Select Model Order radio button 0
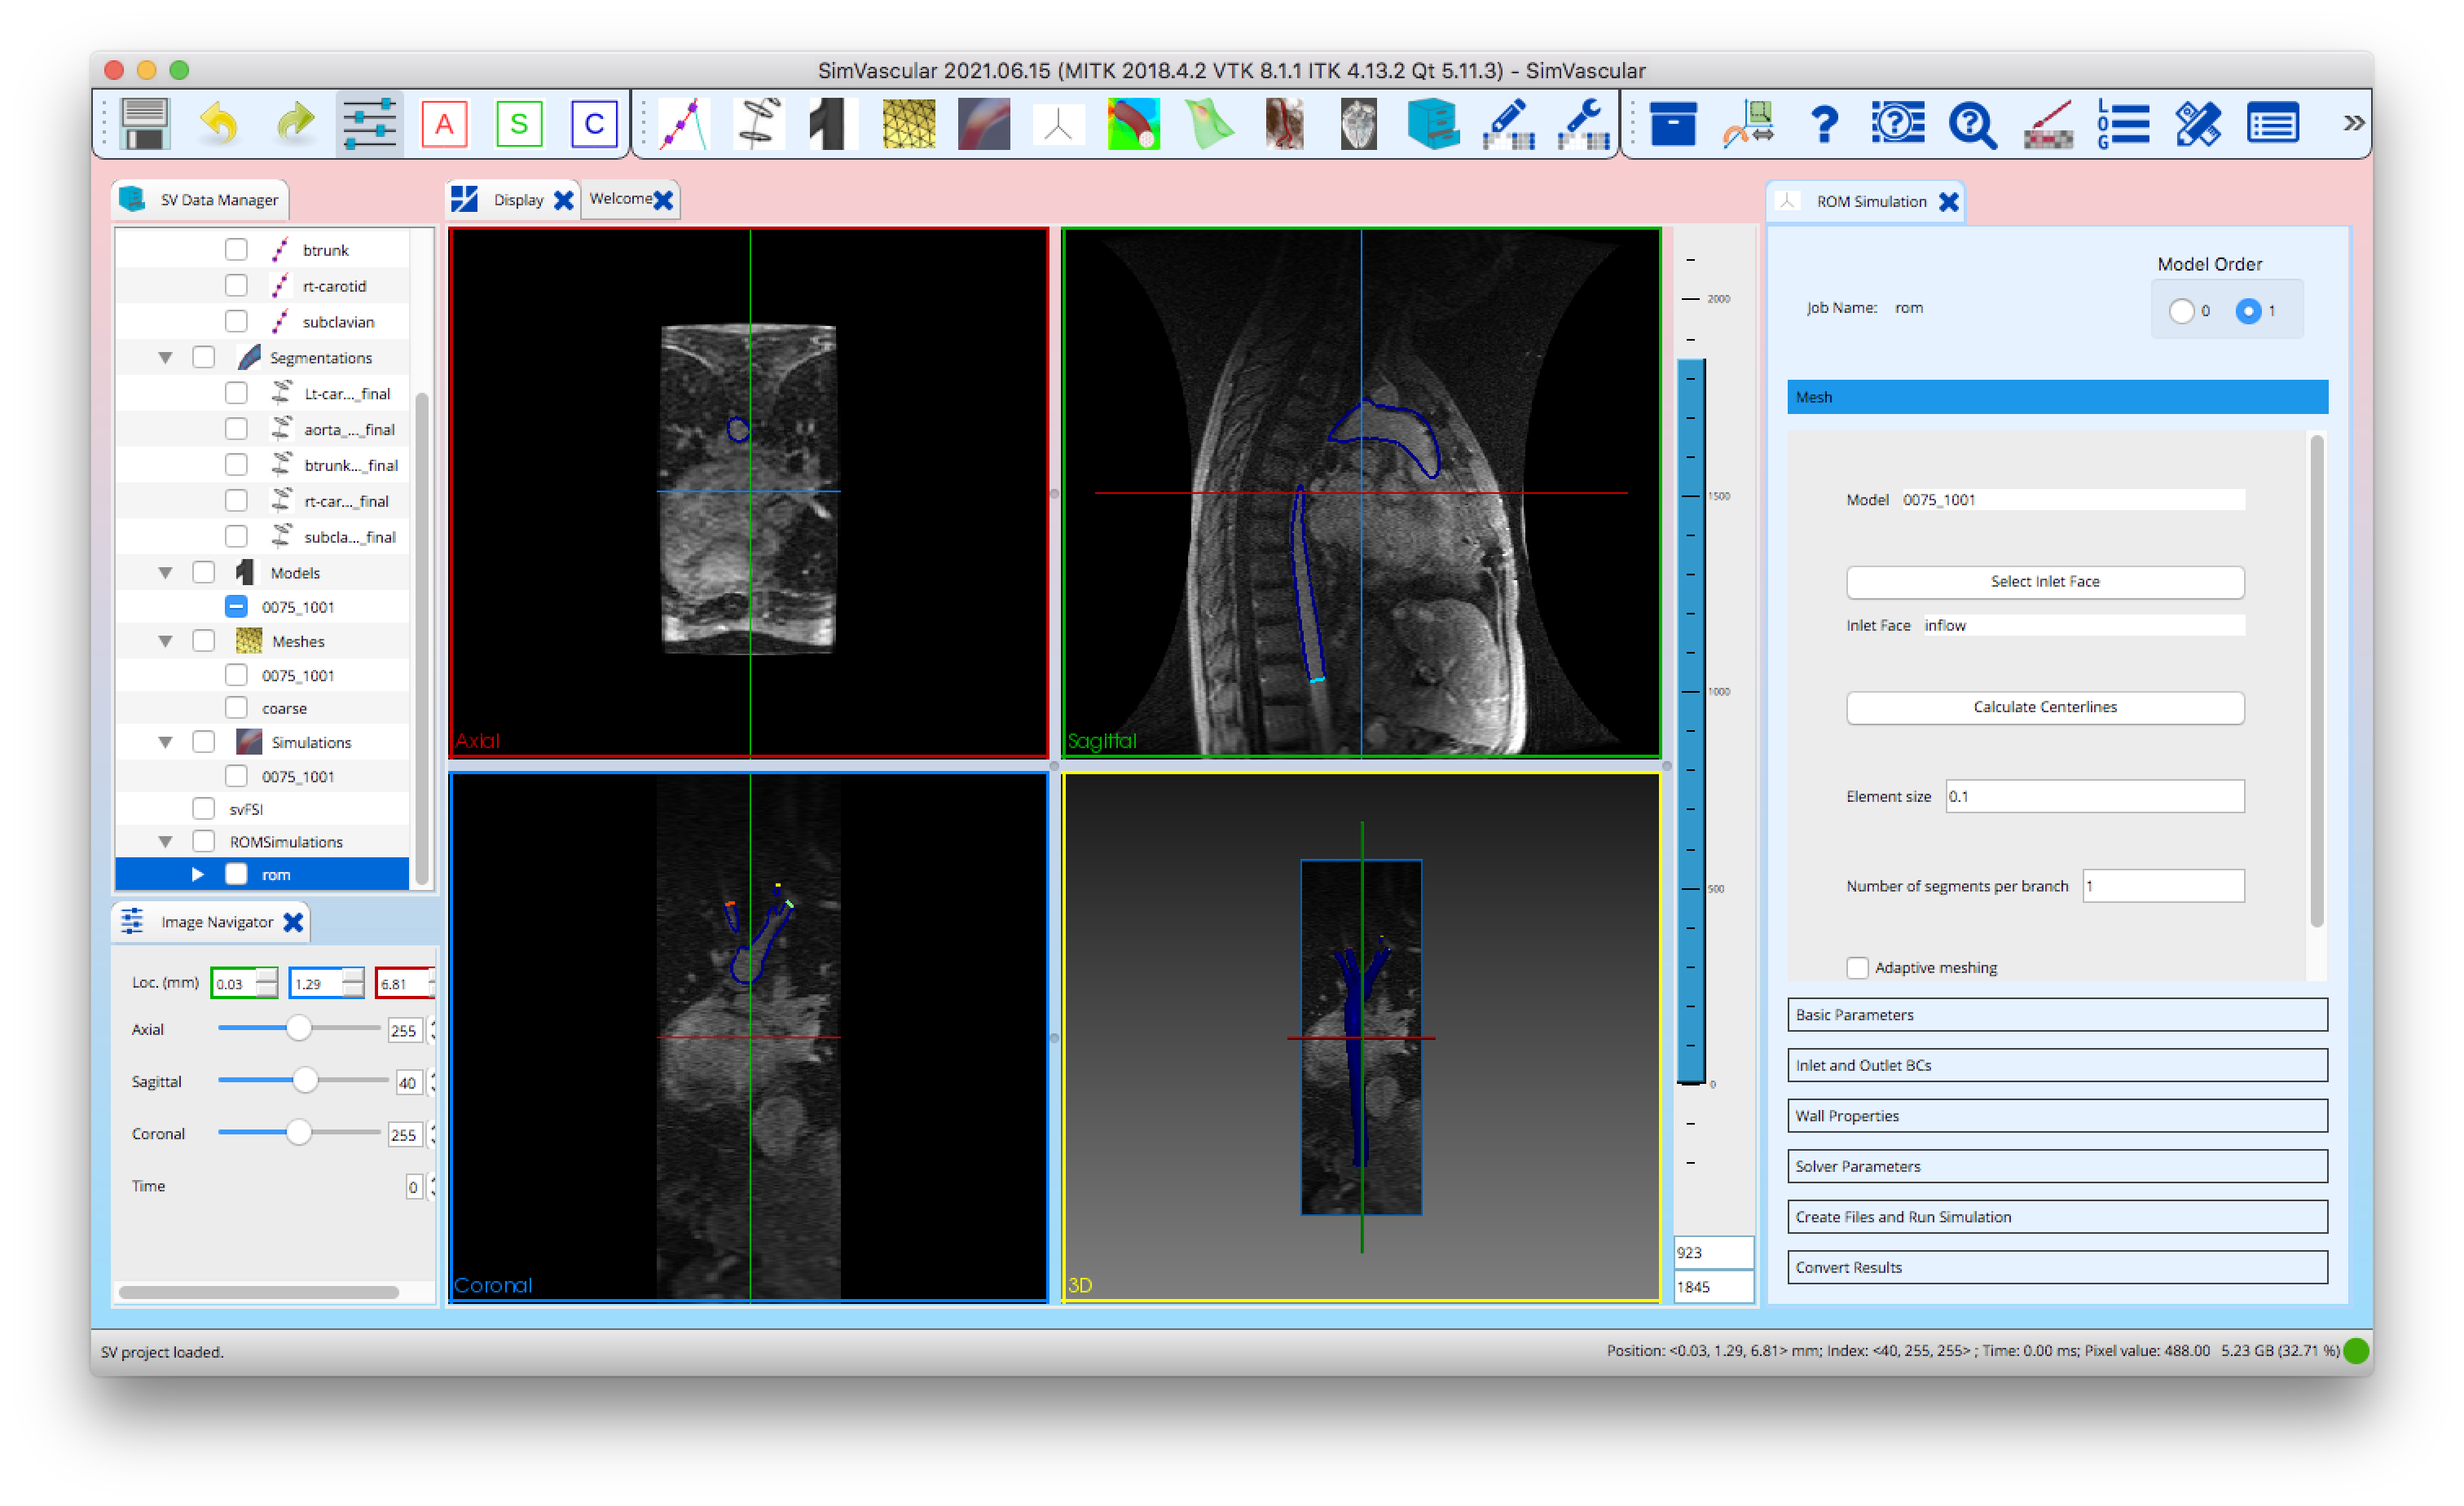 2184,311
